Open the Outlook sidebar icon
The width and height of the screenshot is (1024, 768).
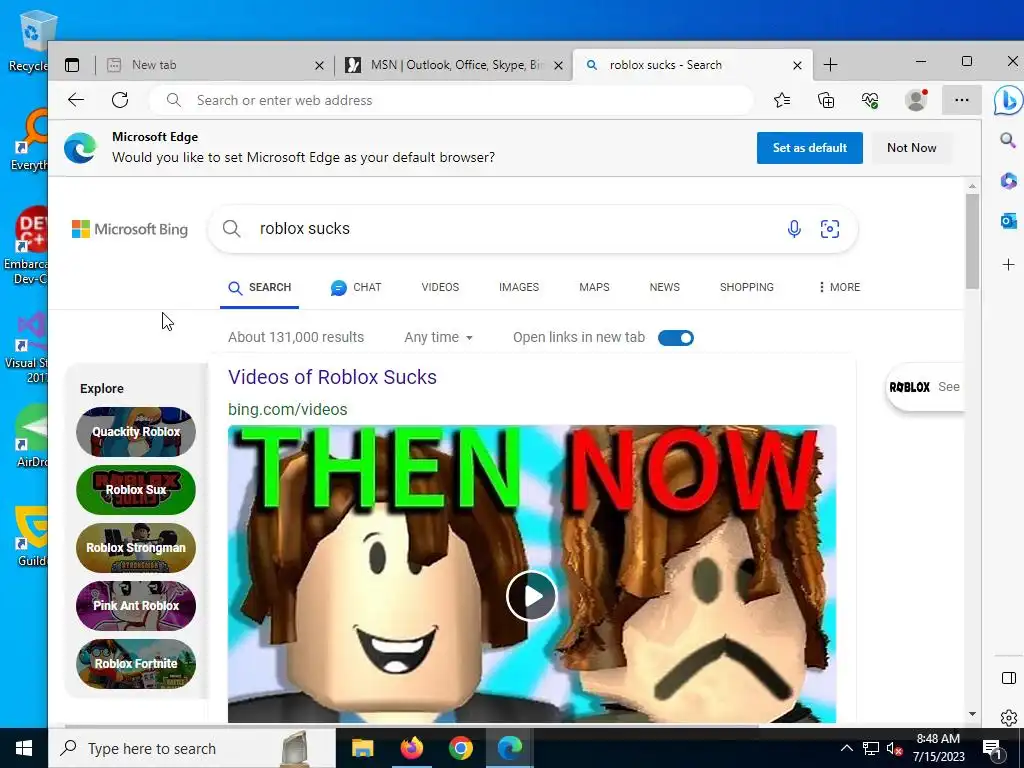click(x=1008, y=221)
